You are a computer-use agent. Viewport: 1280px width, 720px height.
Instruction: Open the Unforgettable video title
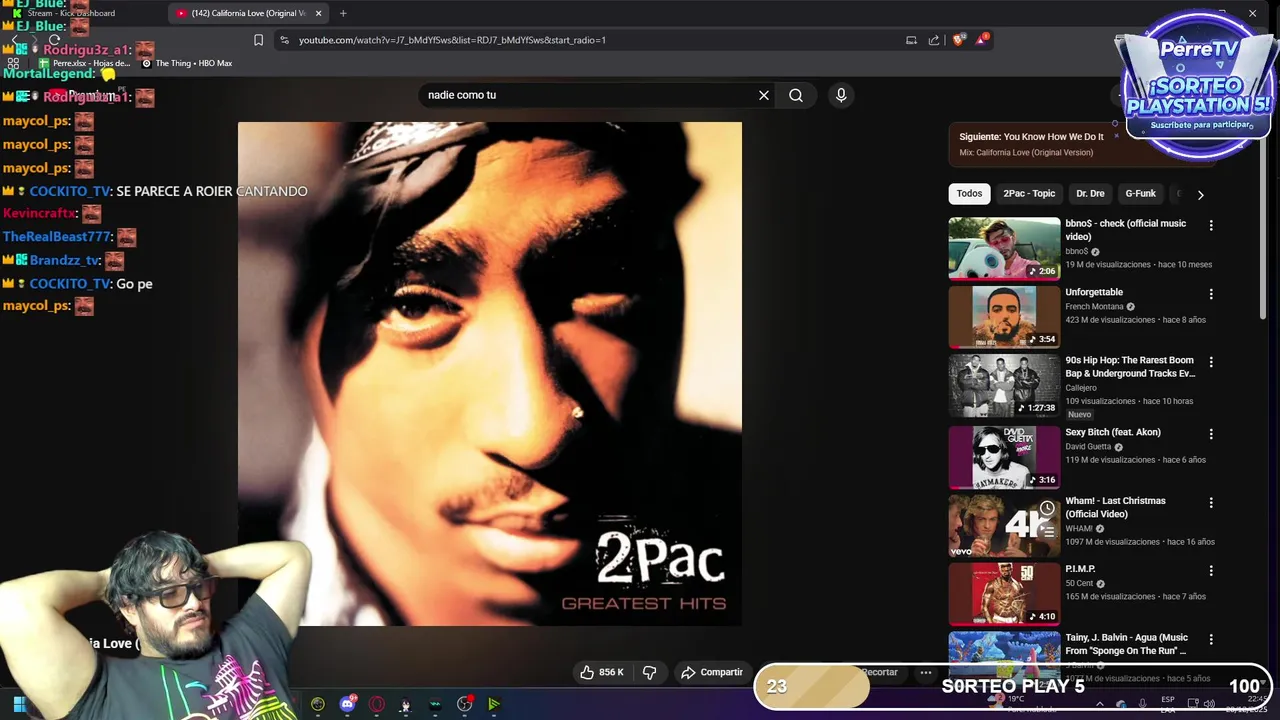click(1094, 292)
